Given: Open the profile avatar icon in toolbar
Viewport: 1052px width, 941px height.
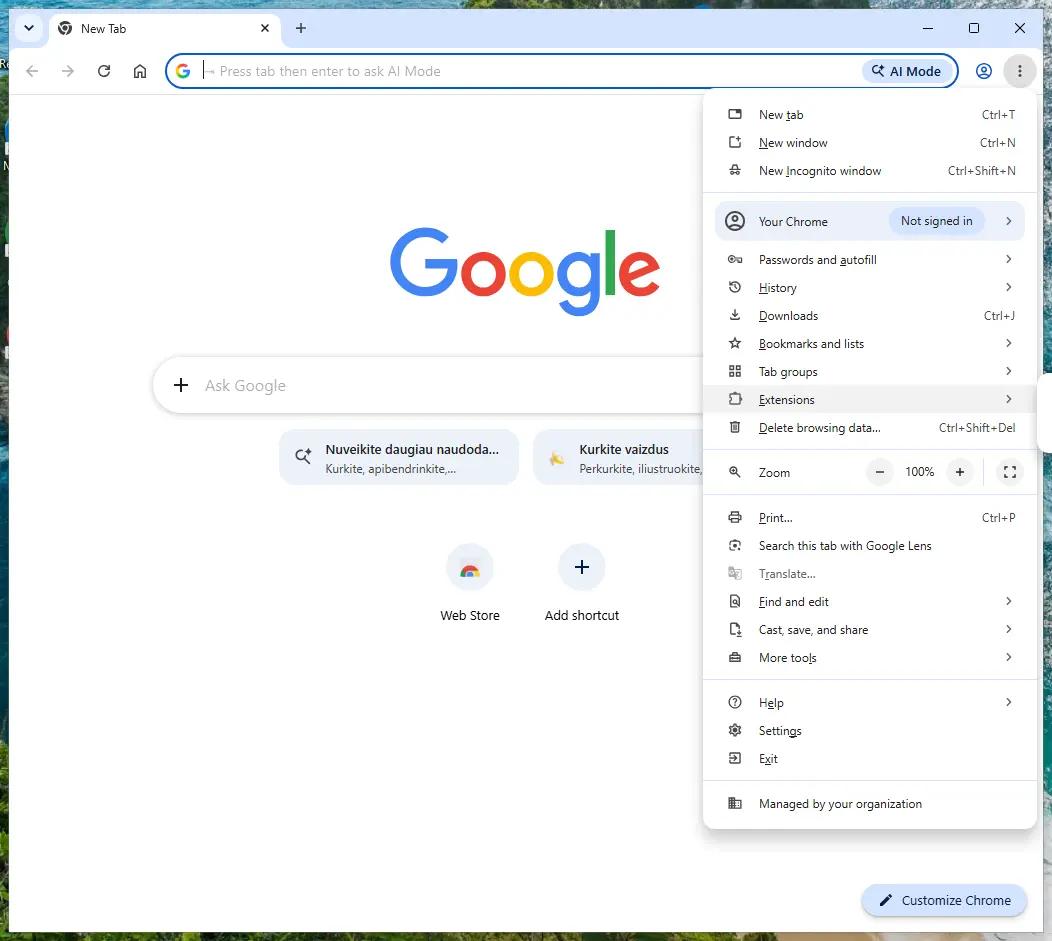Looking at the screenshot, I should 984,71.
